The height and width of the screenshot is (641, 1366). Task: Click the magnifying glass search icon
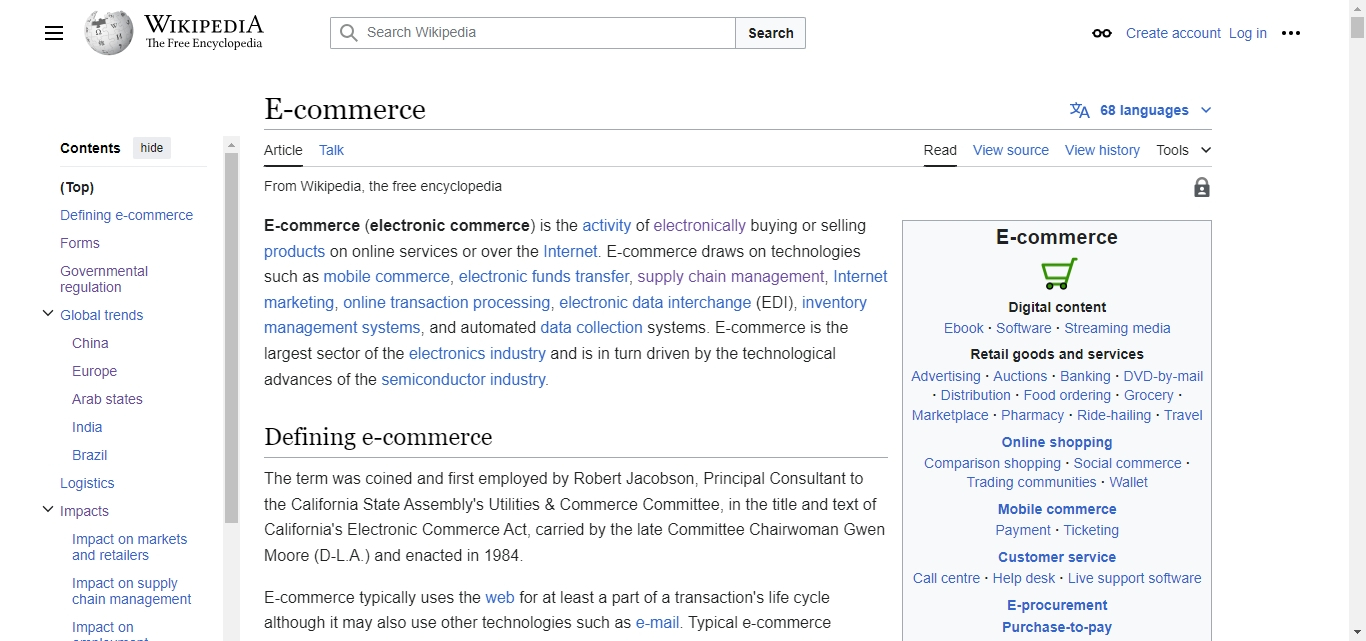click(348, 33)
